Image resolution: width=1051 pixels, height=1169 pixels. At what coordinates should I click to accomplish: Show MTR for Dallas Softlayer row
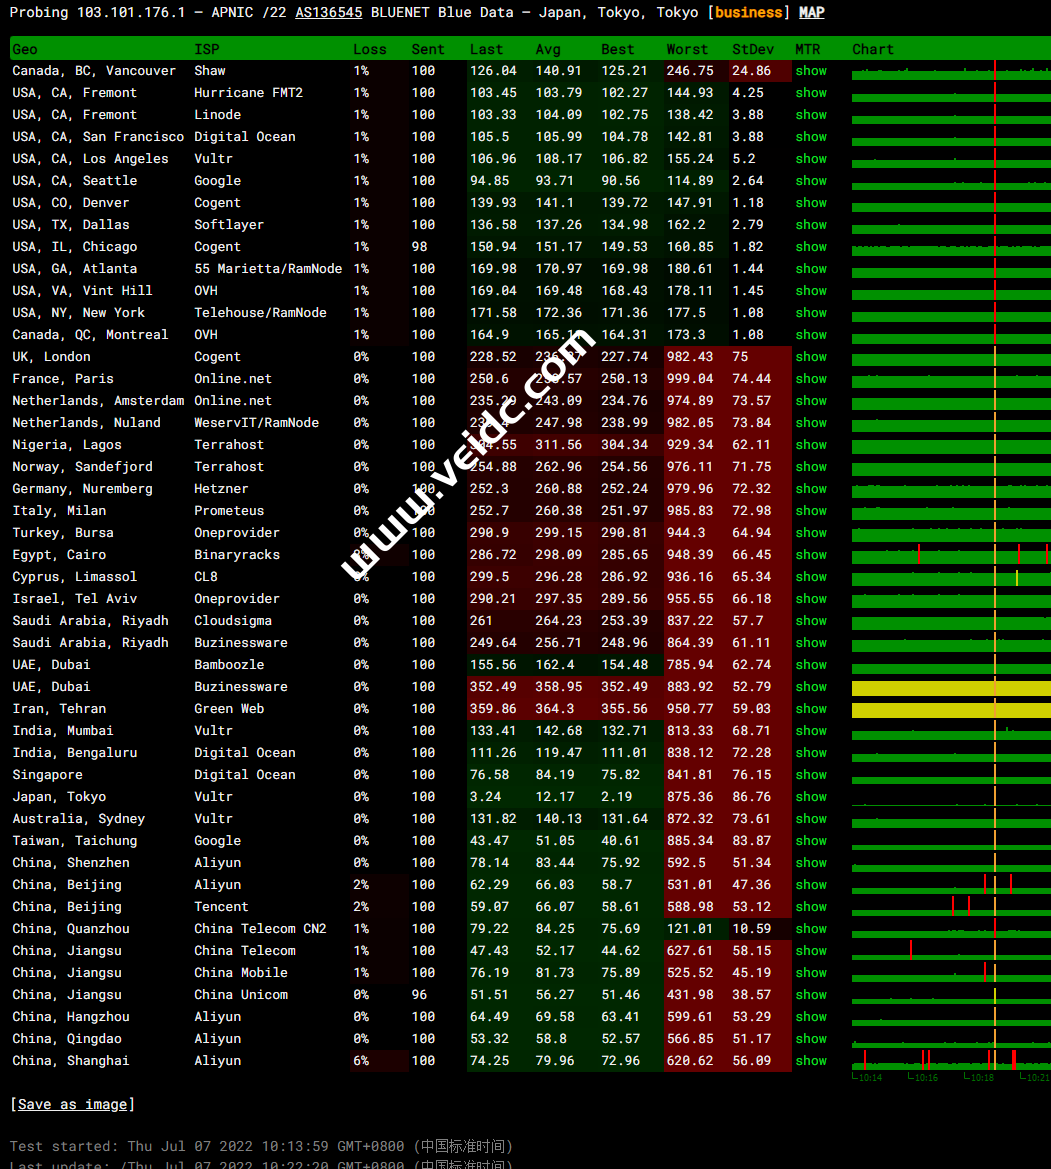coord(811,224)
